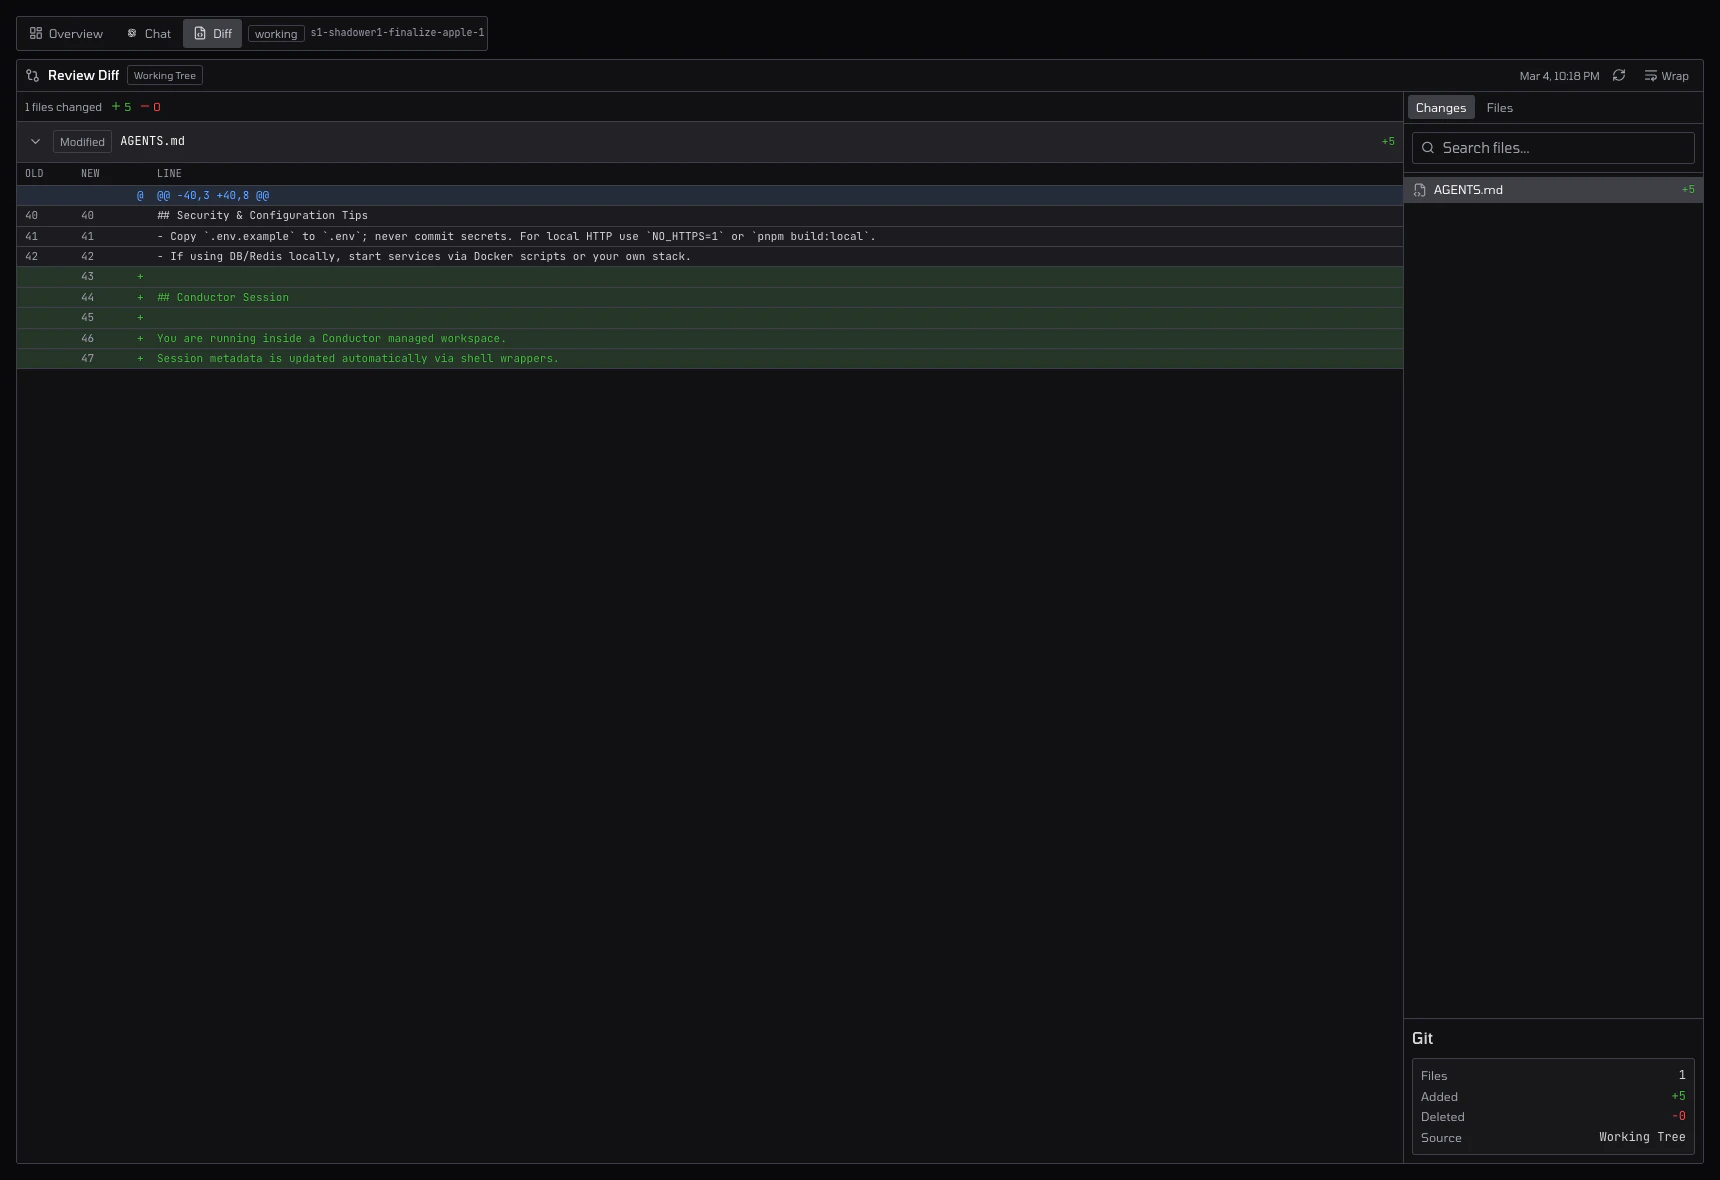Viewport: 1720px width, 1180px height.
Task: Switch to the Changes tab
Action: click(x=1440, y=108)
